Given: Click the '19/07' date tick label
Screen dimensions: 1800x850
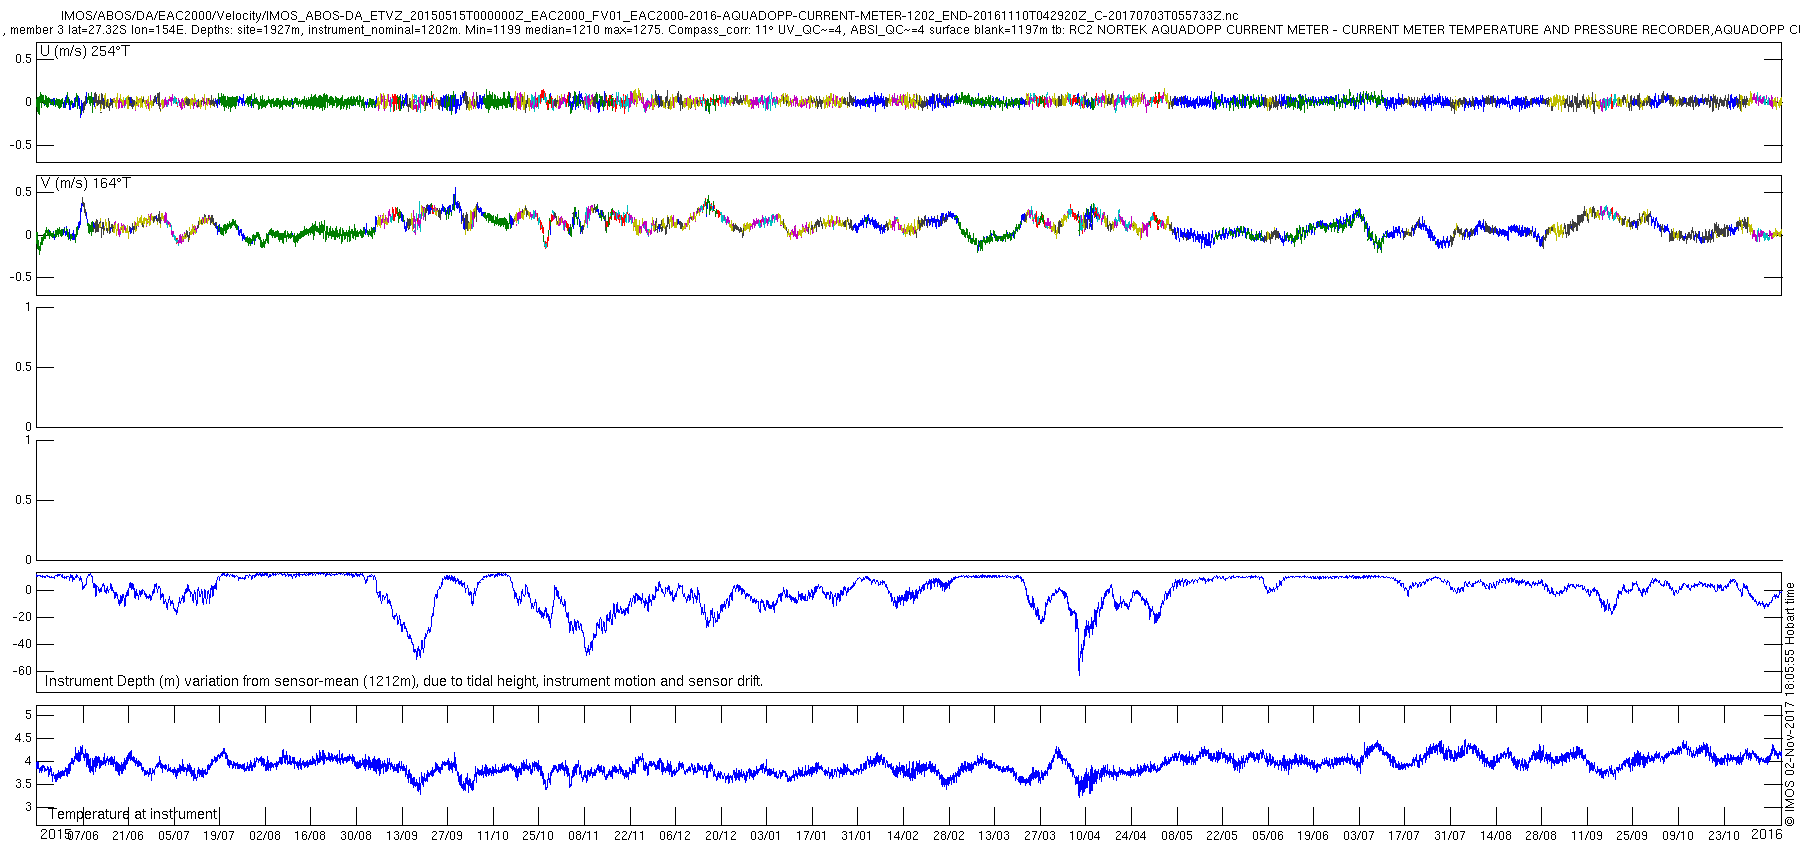Looking at the screenshot, I should pyautogui.click(x=219, y=836).
